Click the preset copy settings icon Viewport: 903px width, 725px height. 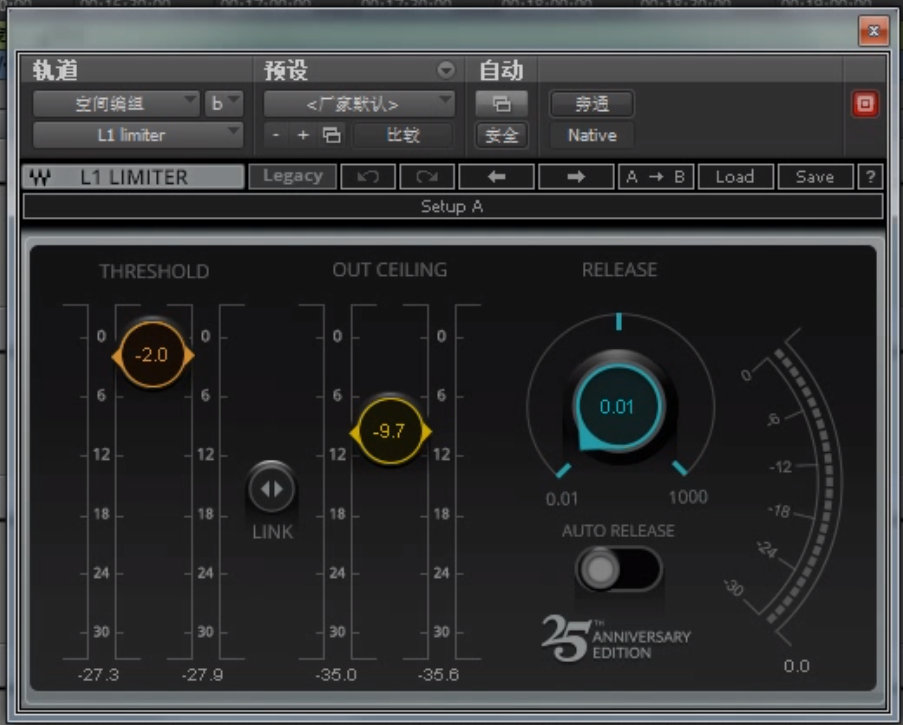tap(332, 135)
